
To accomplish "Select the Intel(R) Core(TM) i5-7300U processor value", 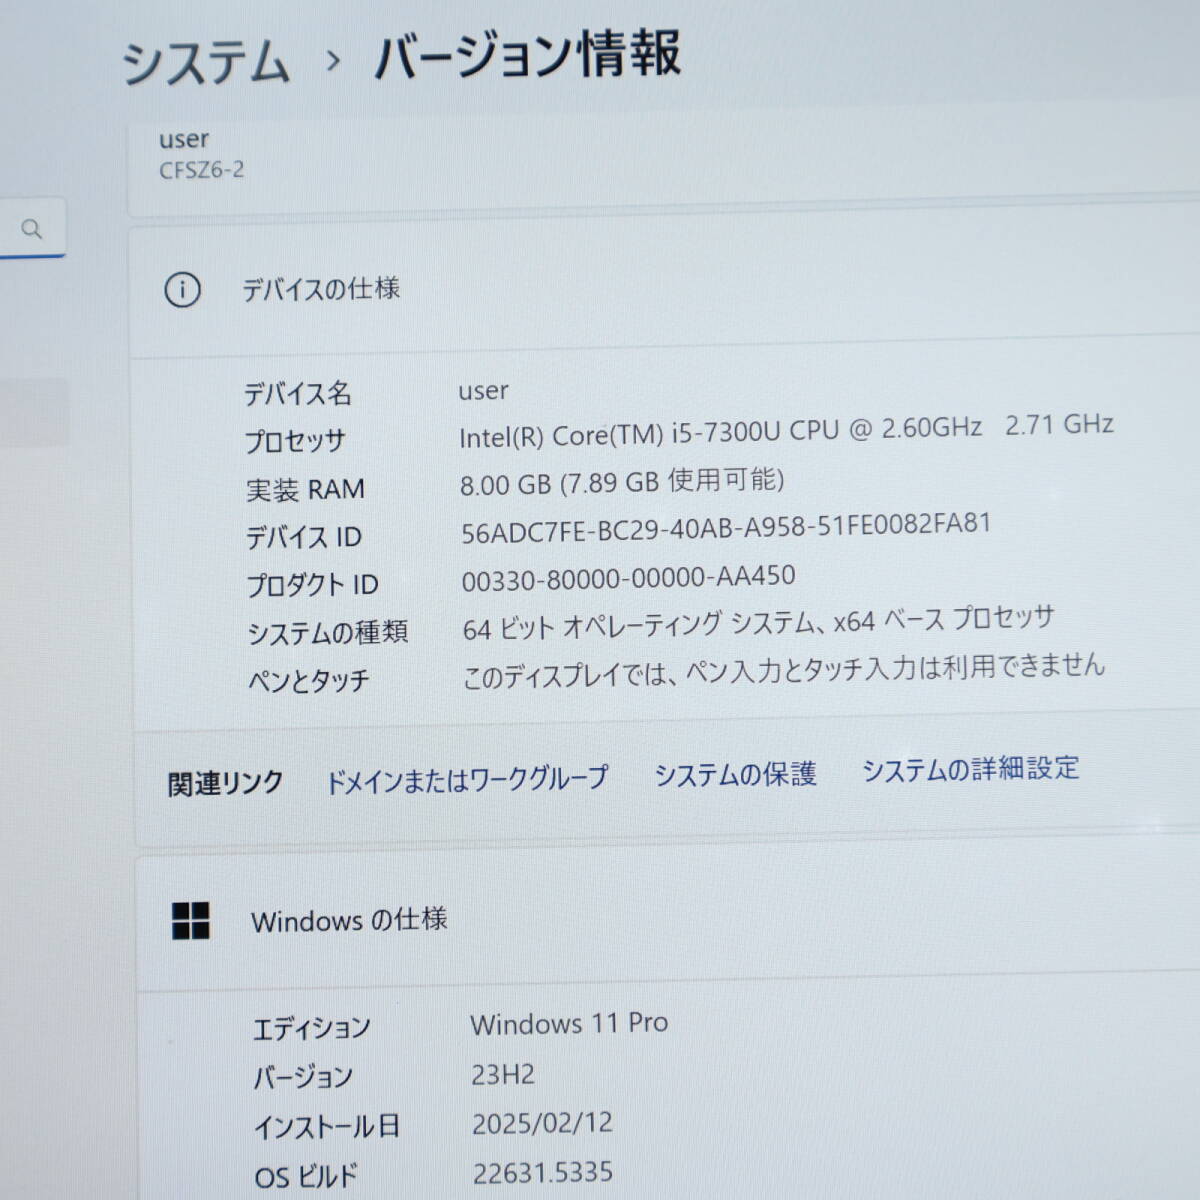I will [x=786, y=431].
